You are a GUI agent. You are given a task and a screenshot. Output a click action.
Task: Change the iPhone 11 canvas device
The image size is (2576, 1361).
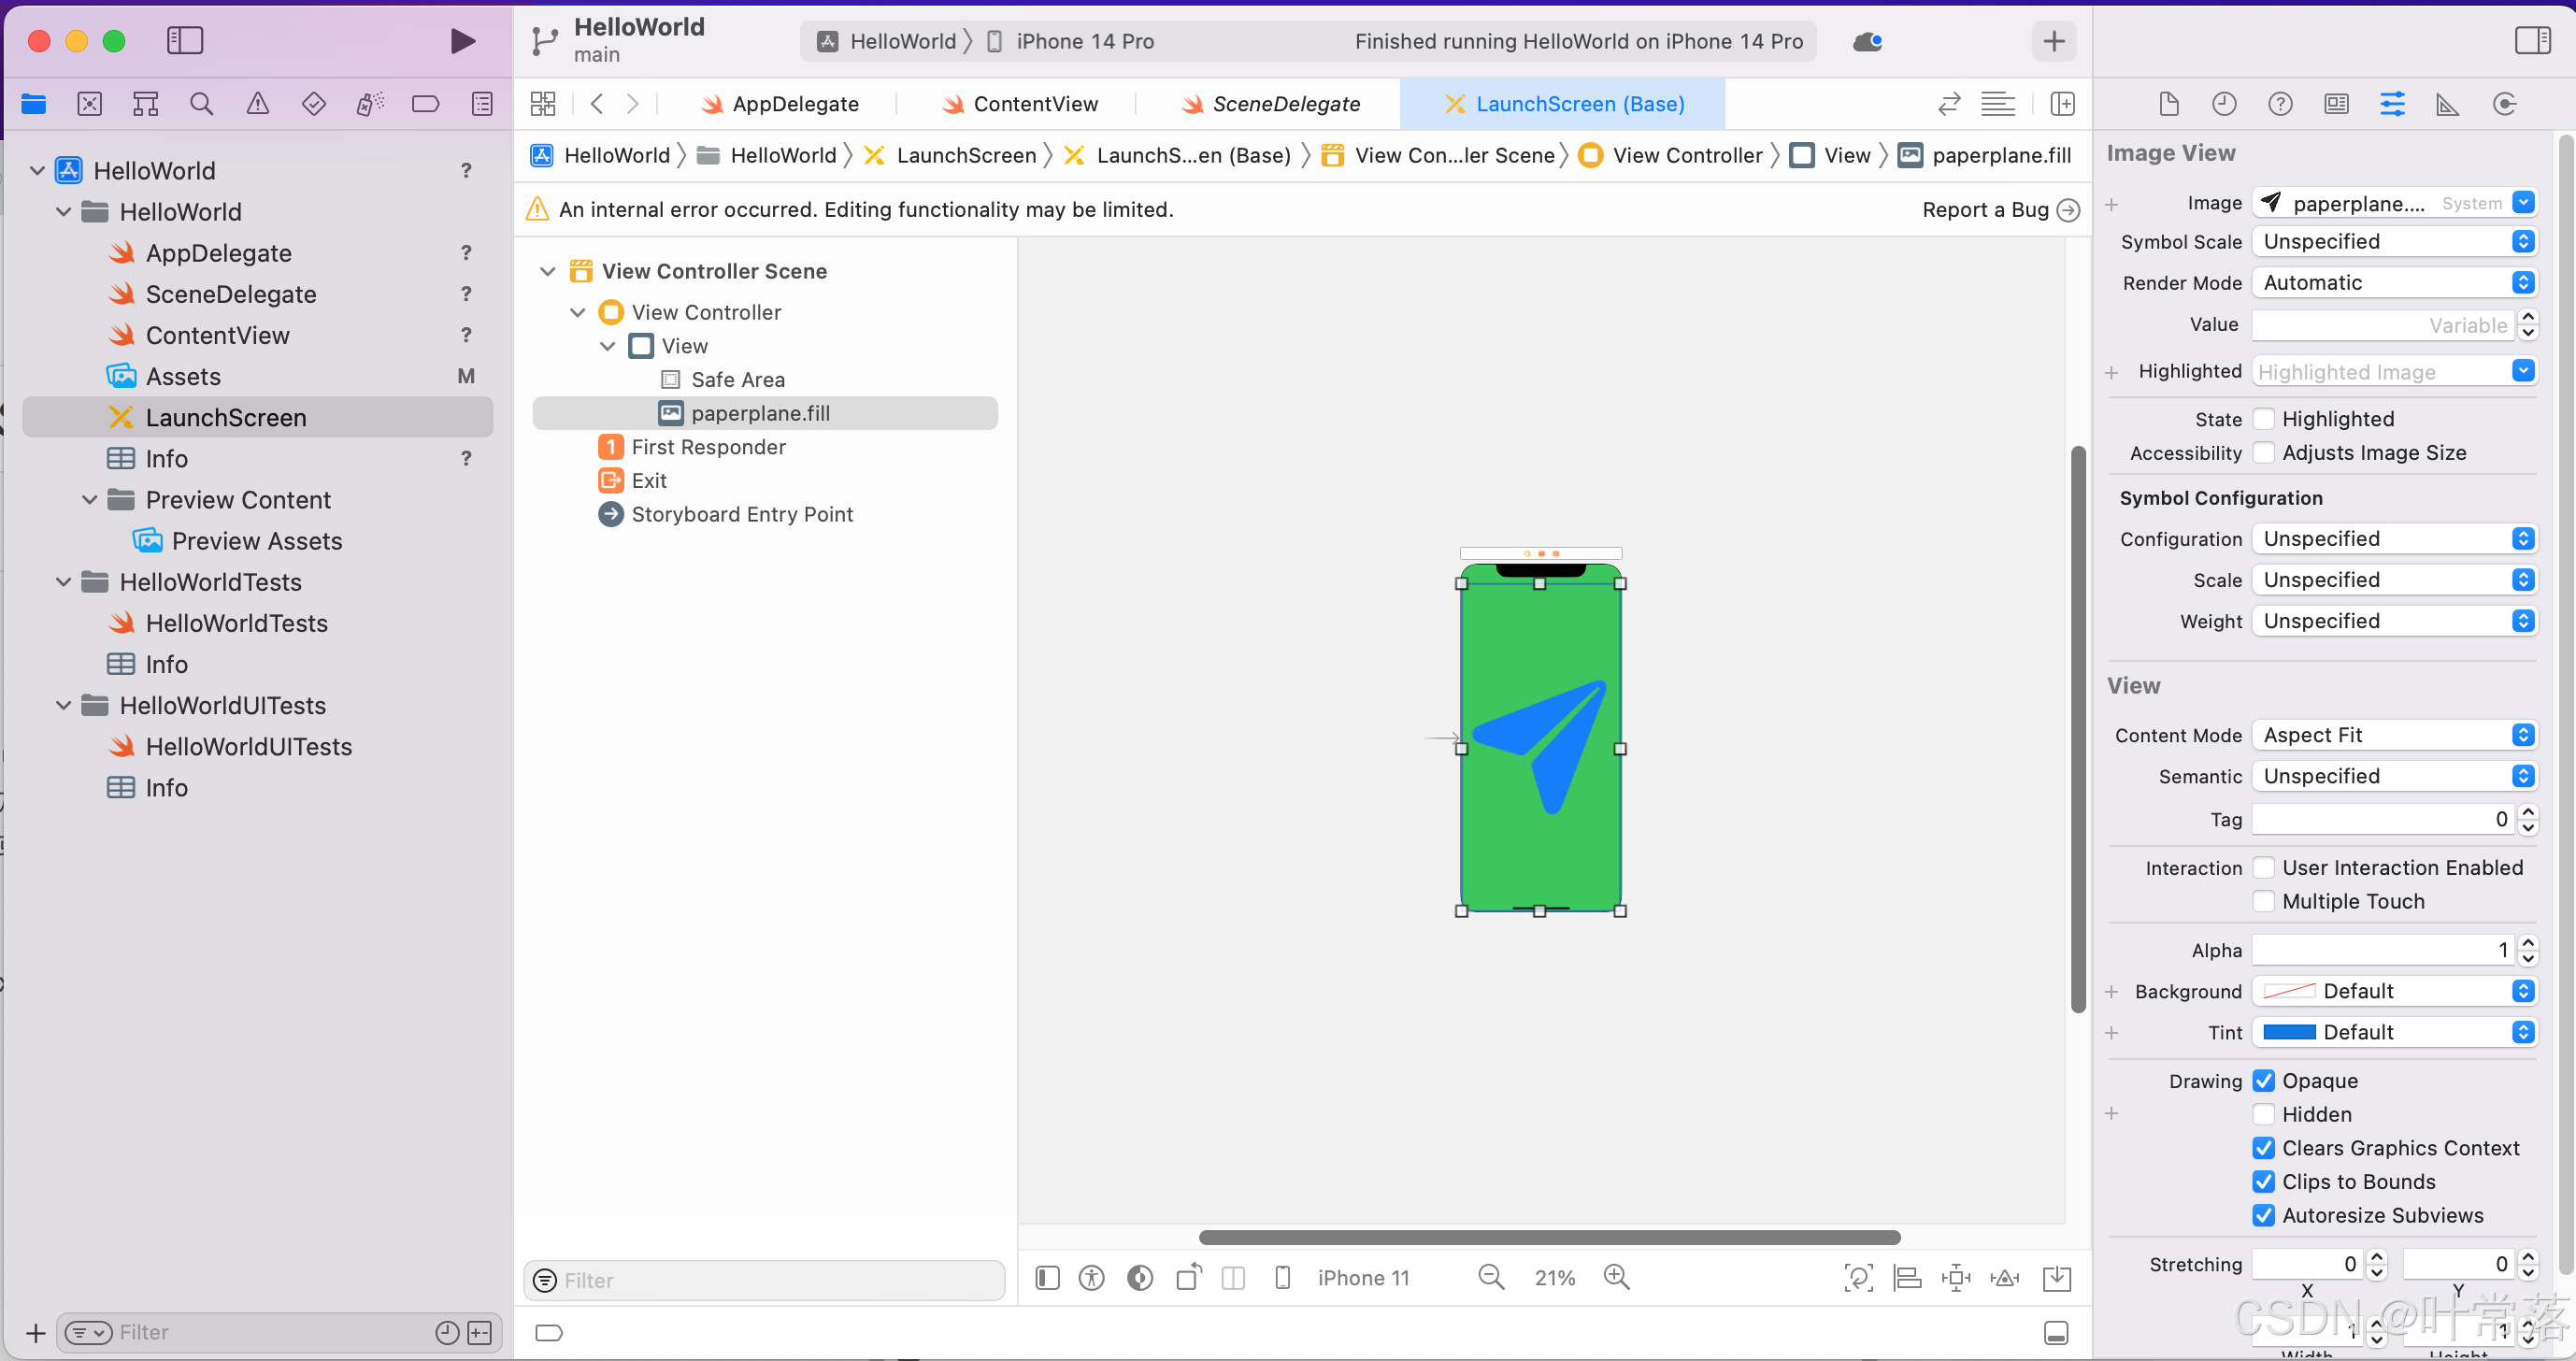click(1364, 1278)
